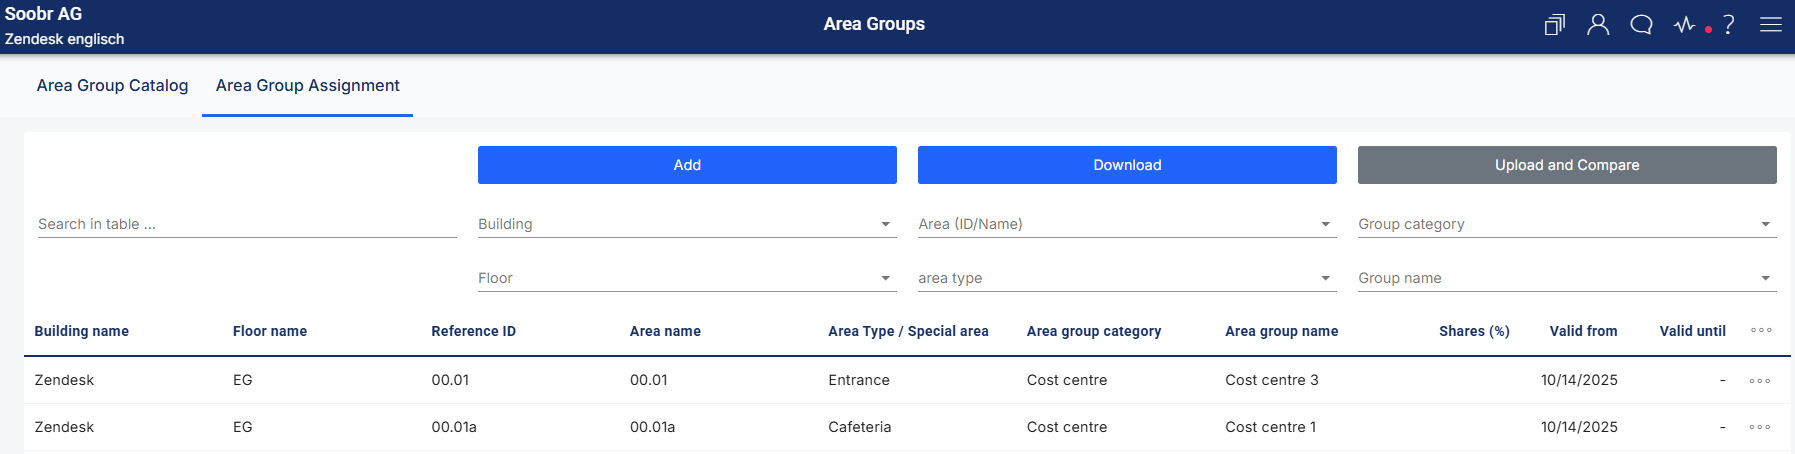Select the Area Group Assignment tab
The height and width of the screenshot is (454, 1795).
pyautogui.click(x=307, y=86)
